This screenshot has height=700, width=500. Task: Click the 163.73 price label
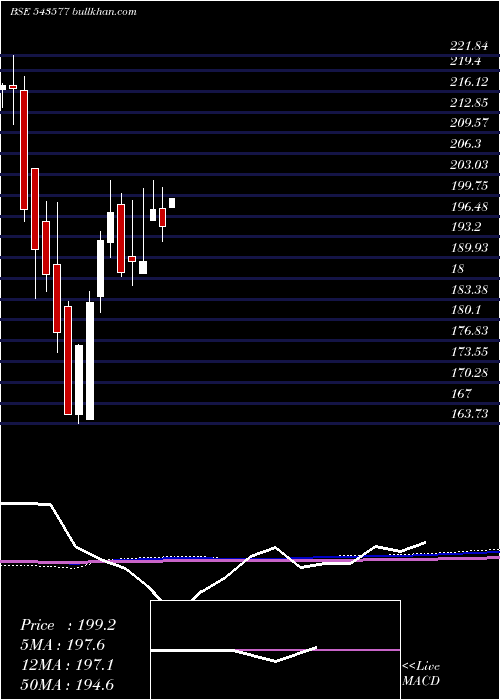469,414
